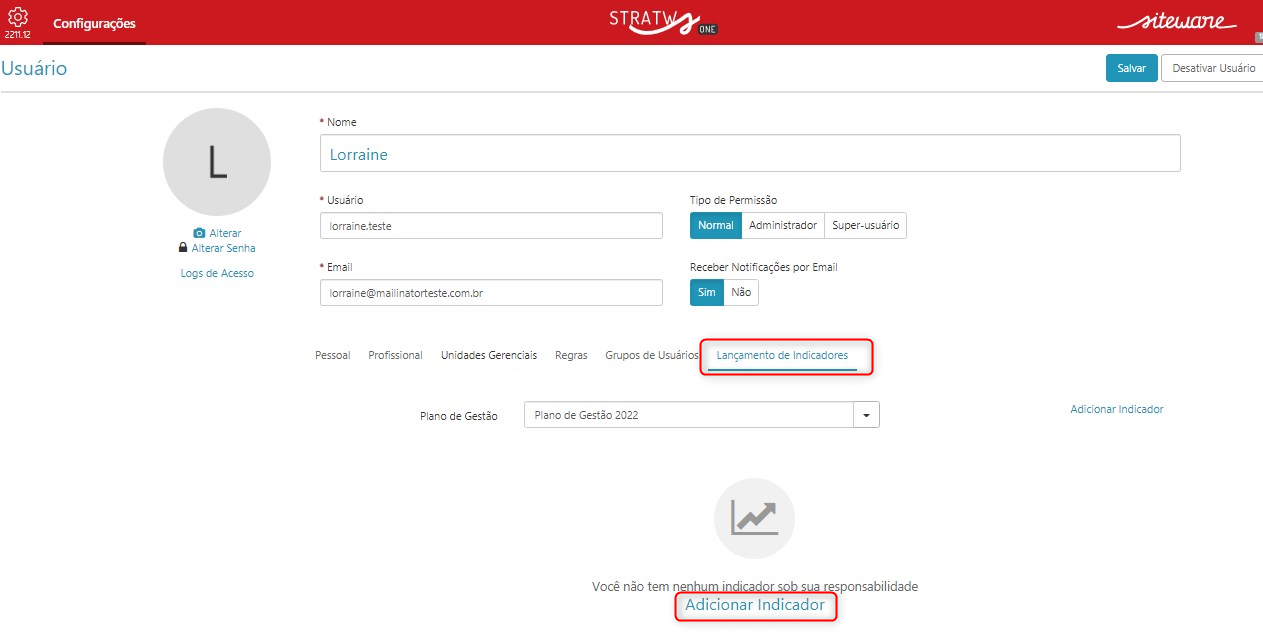1263x644 pixels.
Task: Click the Desativar Usuário button
Action: click(1213, 68)
